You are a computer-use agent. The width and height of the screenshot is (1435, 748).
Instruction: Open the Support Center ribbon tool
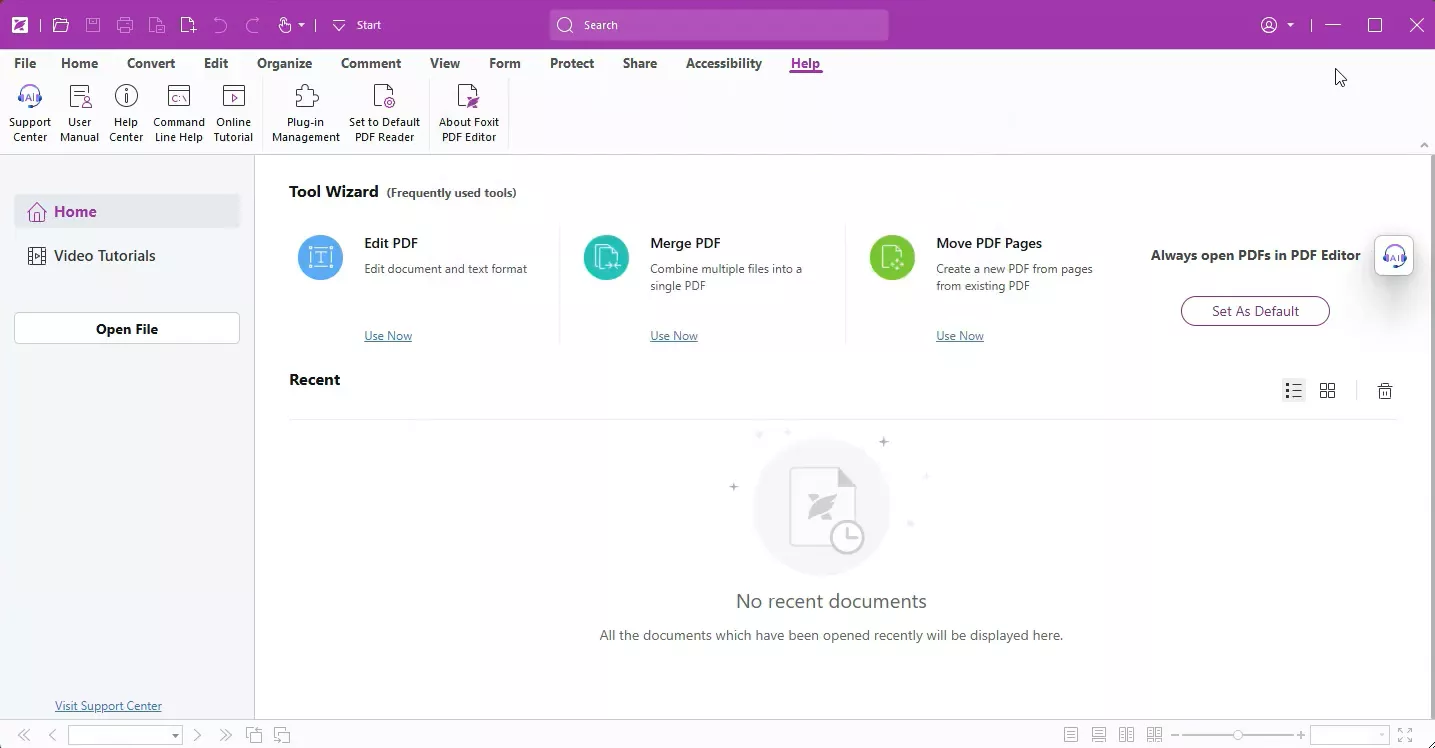(29, 110)
